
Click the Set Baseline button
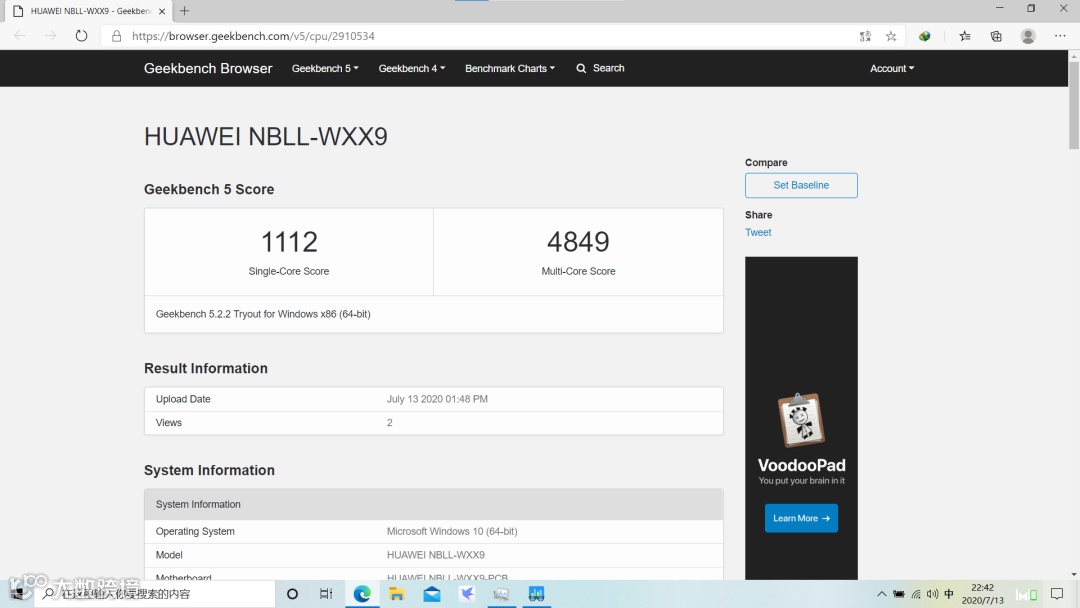coord(801,185)
